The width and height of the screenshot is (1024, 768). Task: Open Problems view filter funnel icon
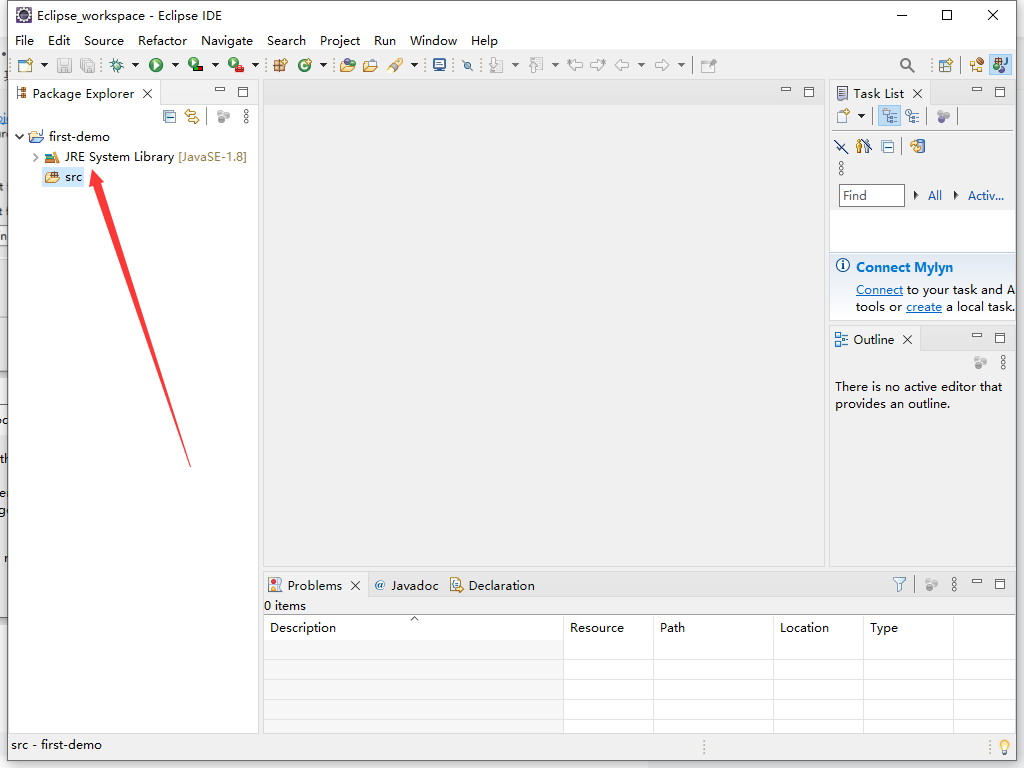click(x=899, y=584)
